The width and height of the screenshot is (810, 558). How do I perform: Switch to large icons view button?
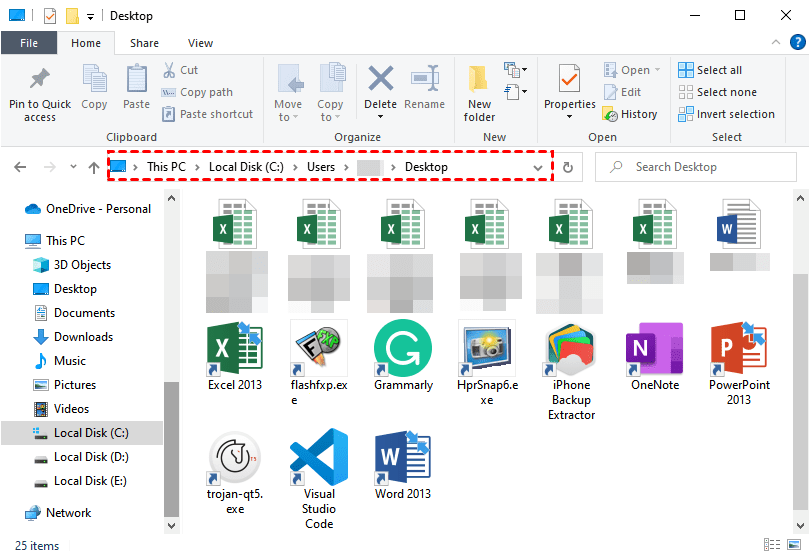[794, 545]
